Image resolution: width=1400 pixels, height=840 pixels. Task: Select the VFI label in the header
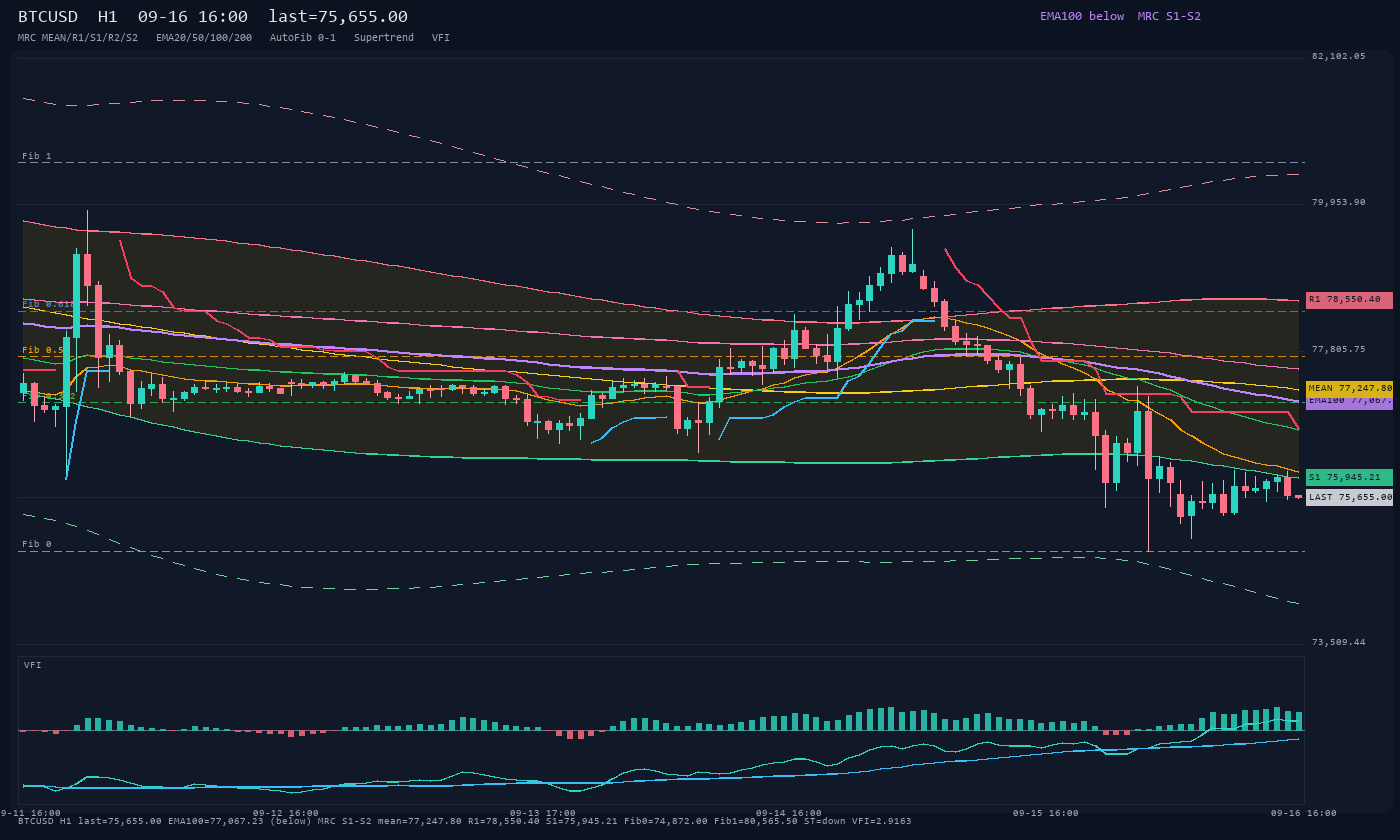pos(441,37)
